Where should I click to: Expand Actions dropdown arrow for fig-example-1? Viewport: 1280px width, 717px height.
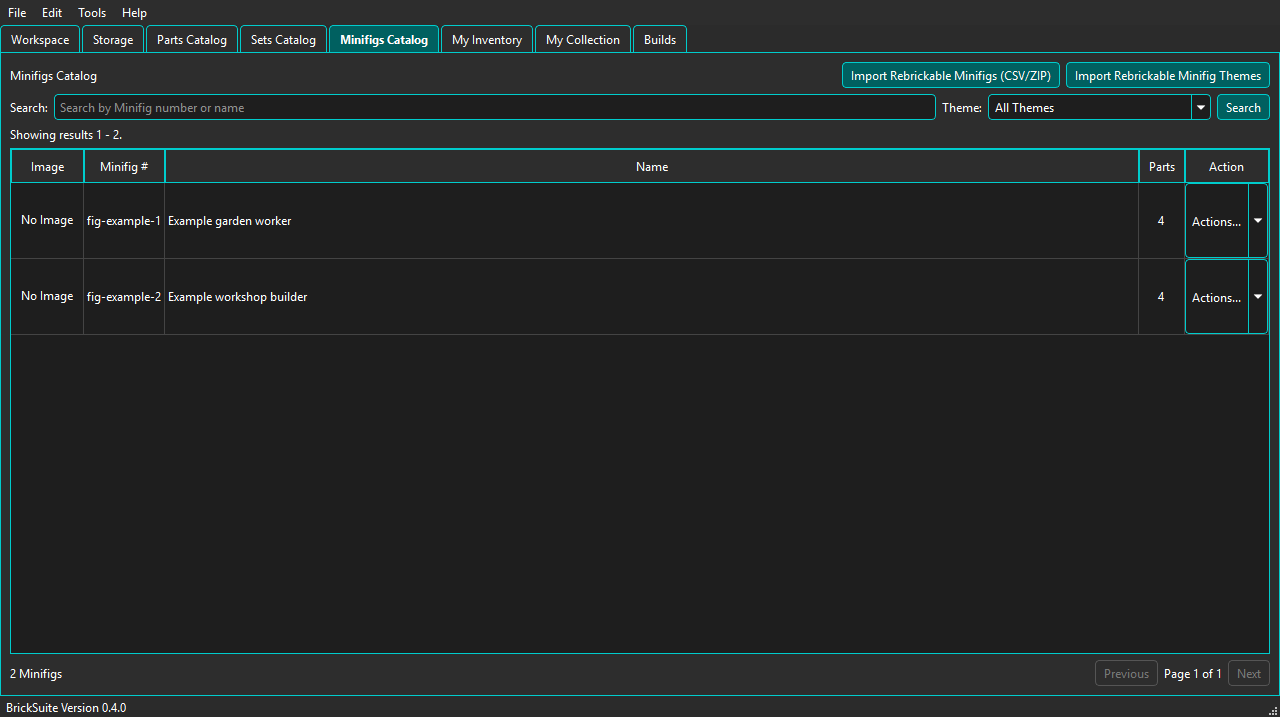pos(1258,221)
